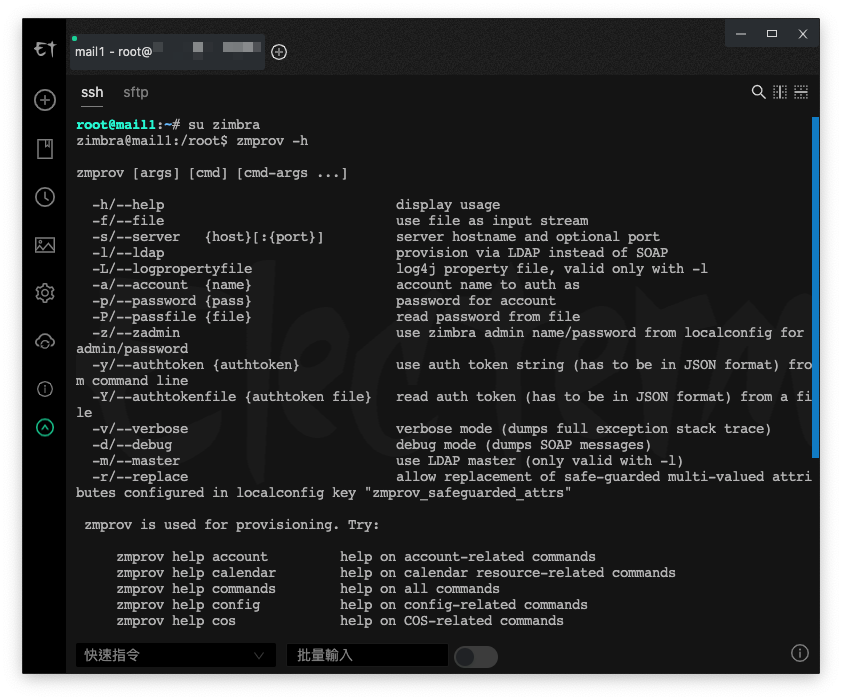This screenshot has width=842, height=700.
Task: Click the "display usage" description text
Action: [448, 205]
